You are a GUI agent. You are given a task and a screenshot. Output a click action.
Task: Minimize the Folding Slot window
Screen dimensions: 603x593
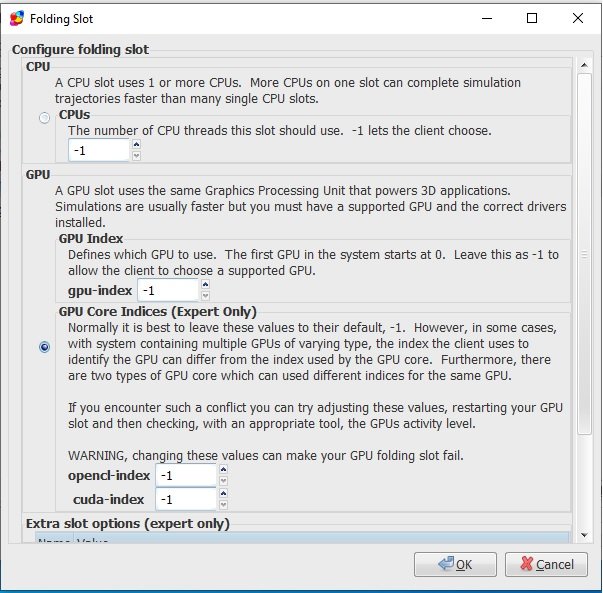point(487,18)
